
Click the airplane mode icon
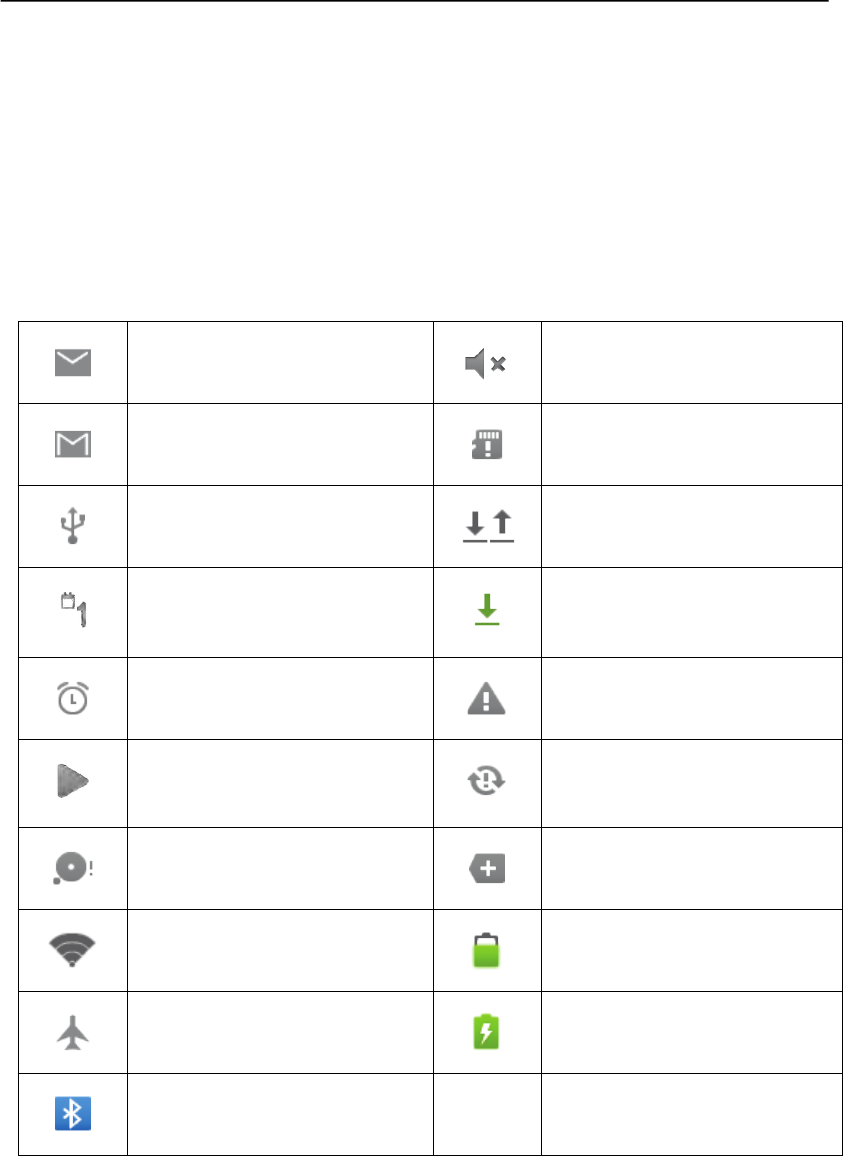72,1032
